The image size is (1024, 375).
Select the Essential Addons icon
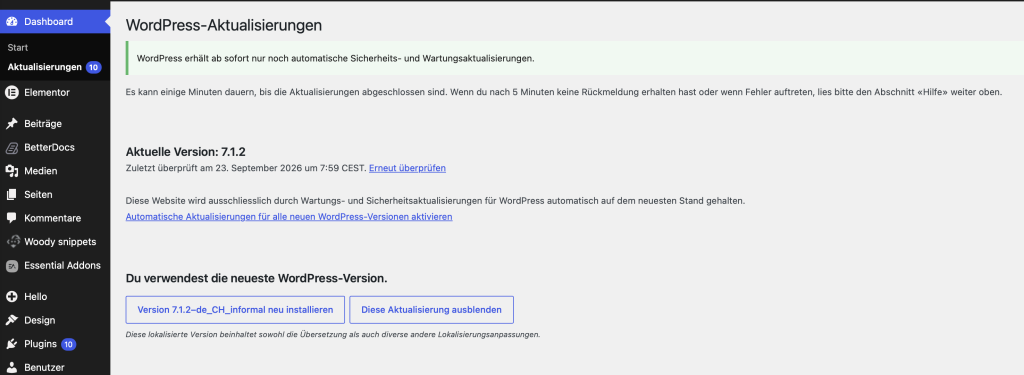pos(11,265)
